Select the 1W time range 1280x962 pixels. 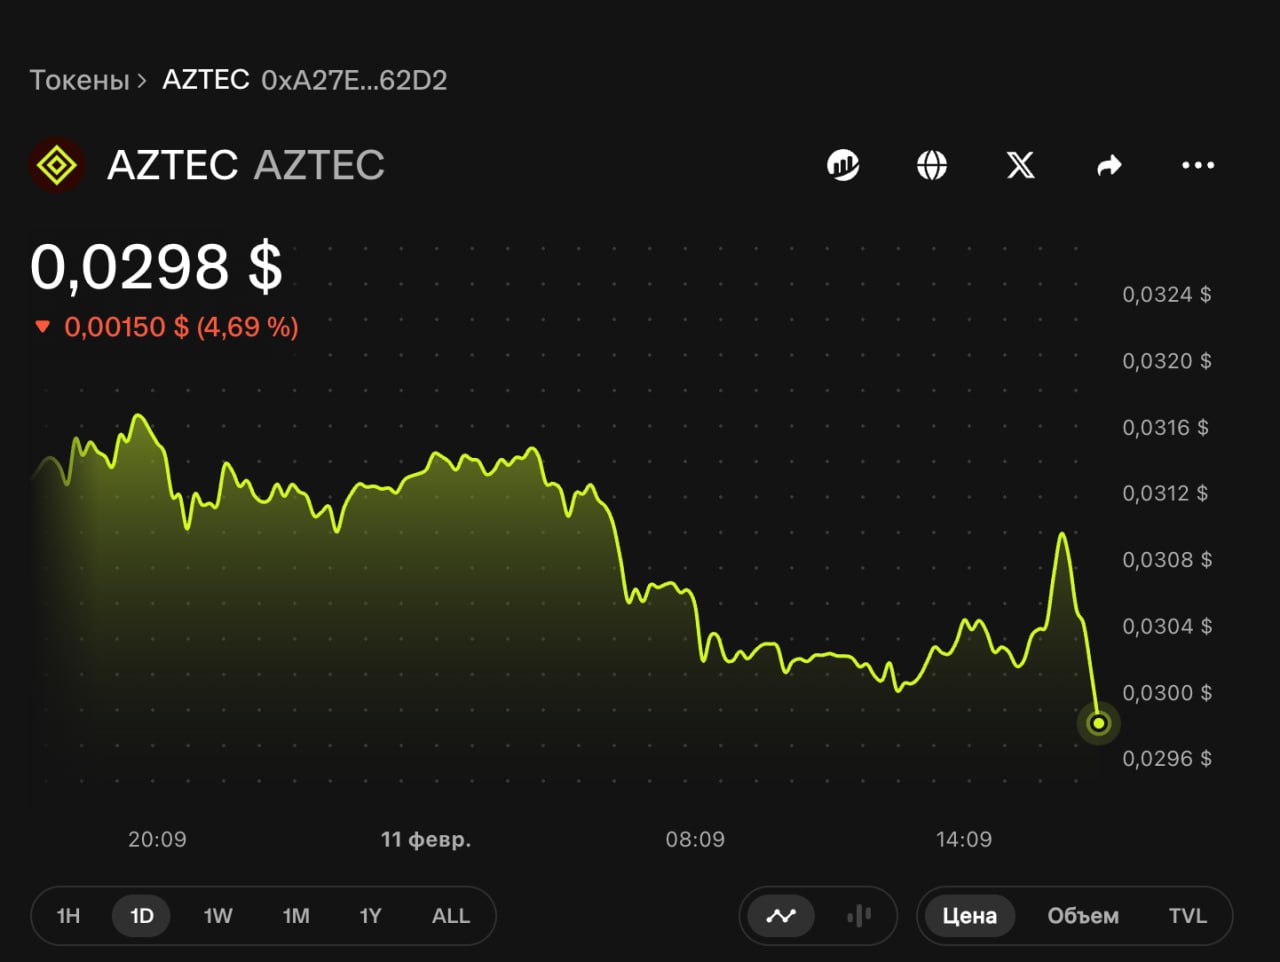[218, 915]
